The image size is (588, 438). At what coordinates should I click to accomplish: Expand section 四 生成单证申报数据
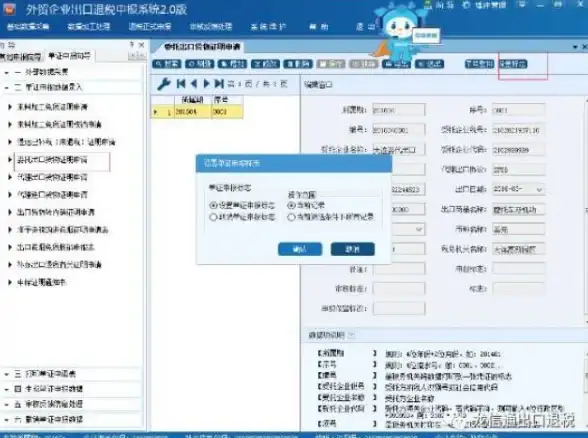[6, 389]
